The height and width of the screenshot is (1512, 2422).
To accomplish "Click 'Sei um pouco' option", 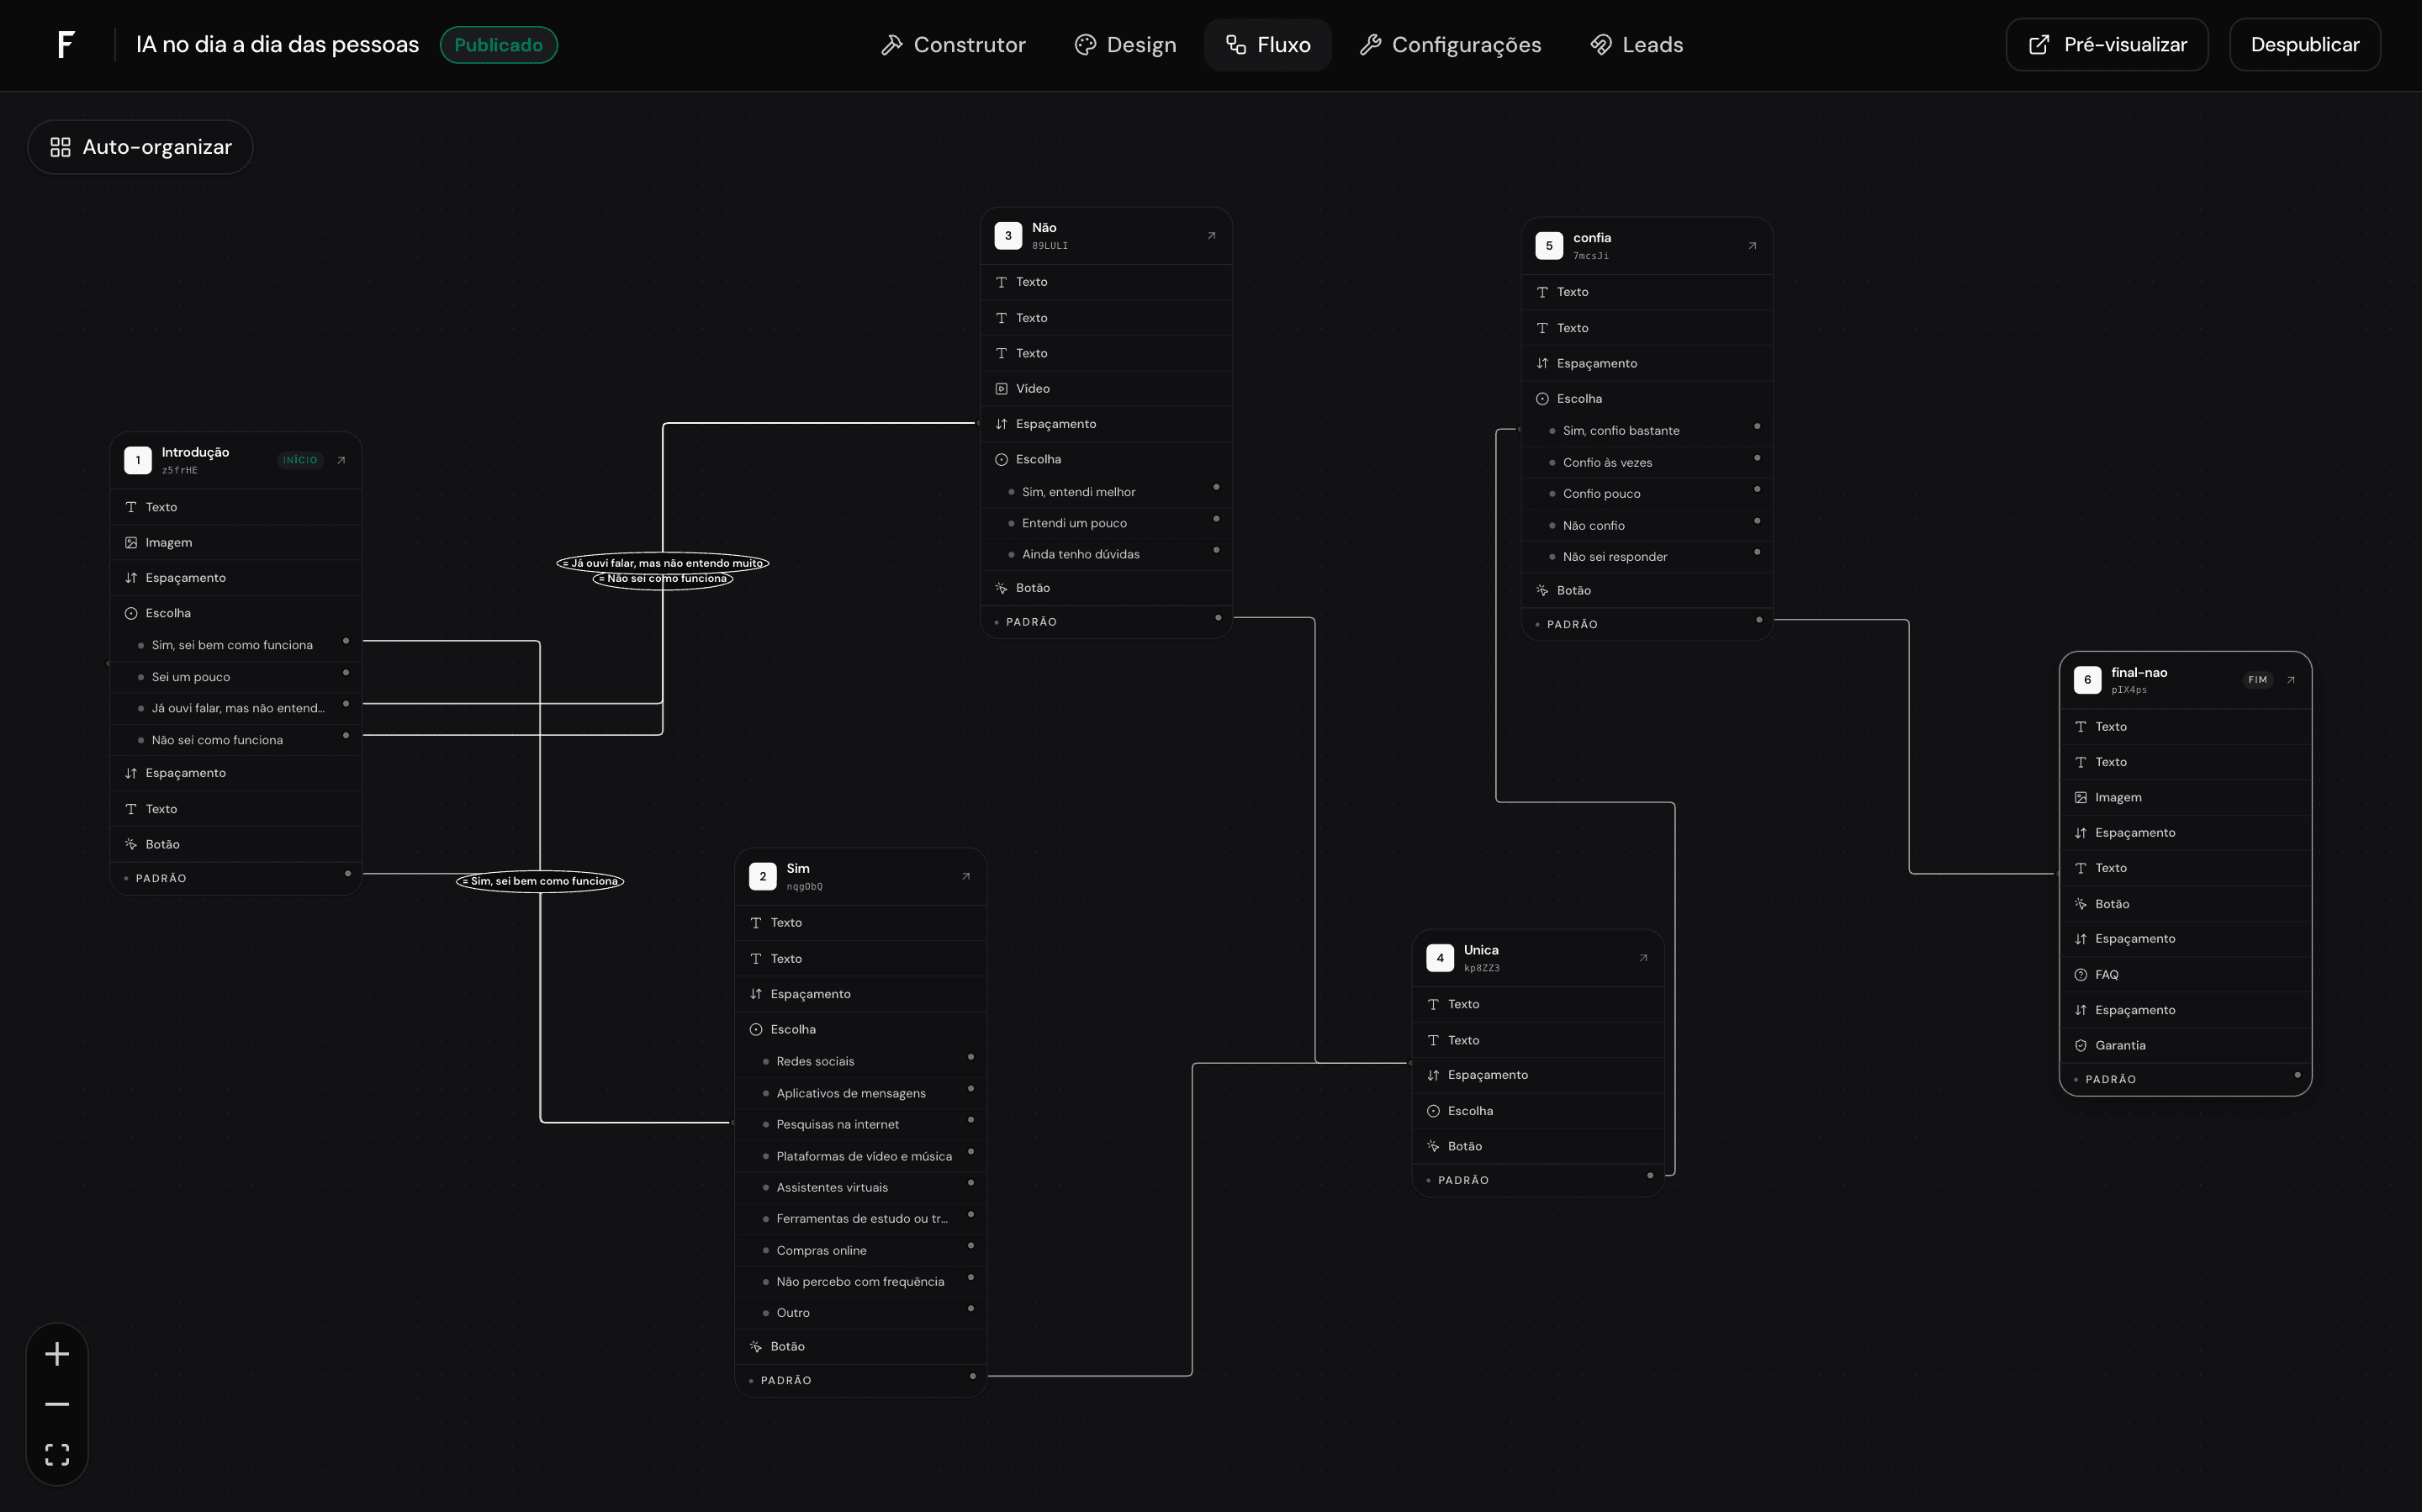I will (x=236, y=677).
